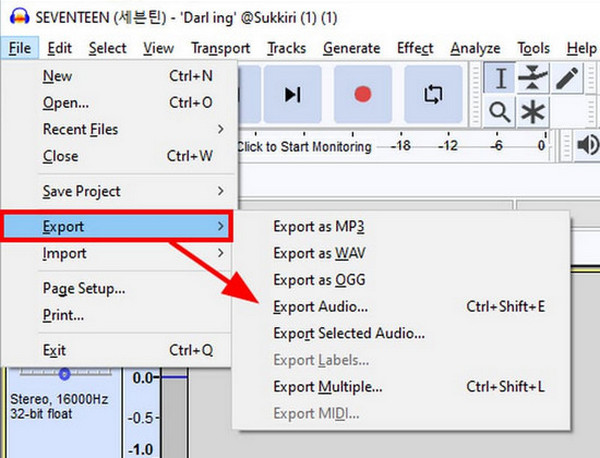
Task: Click the playback speaker meter icon
Action: tap(587, 146)
